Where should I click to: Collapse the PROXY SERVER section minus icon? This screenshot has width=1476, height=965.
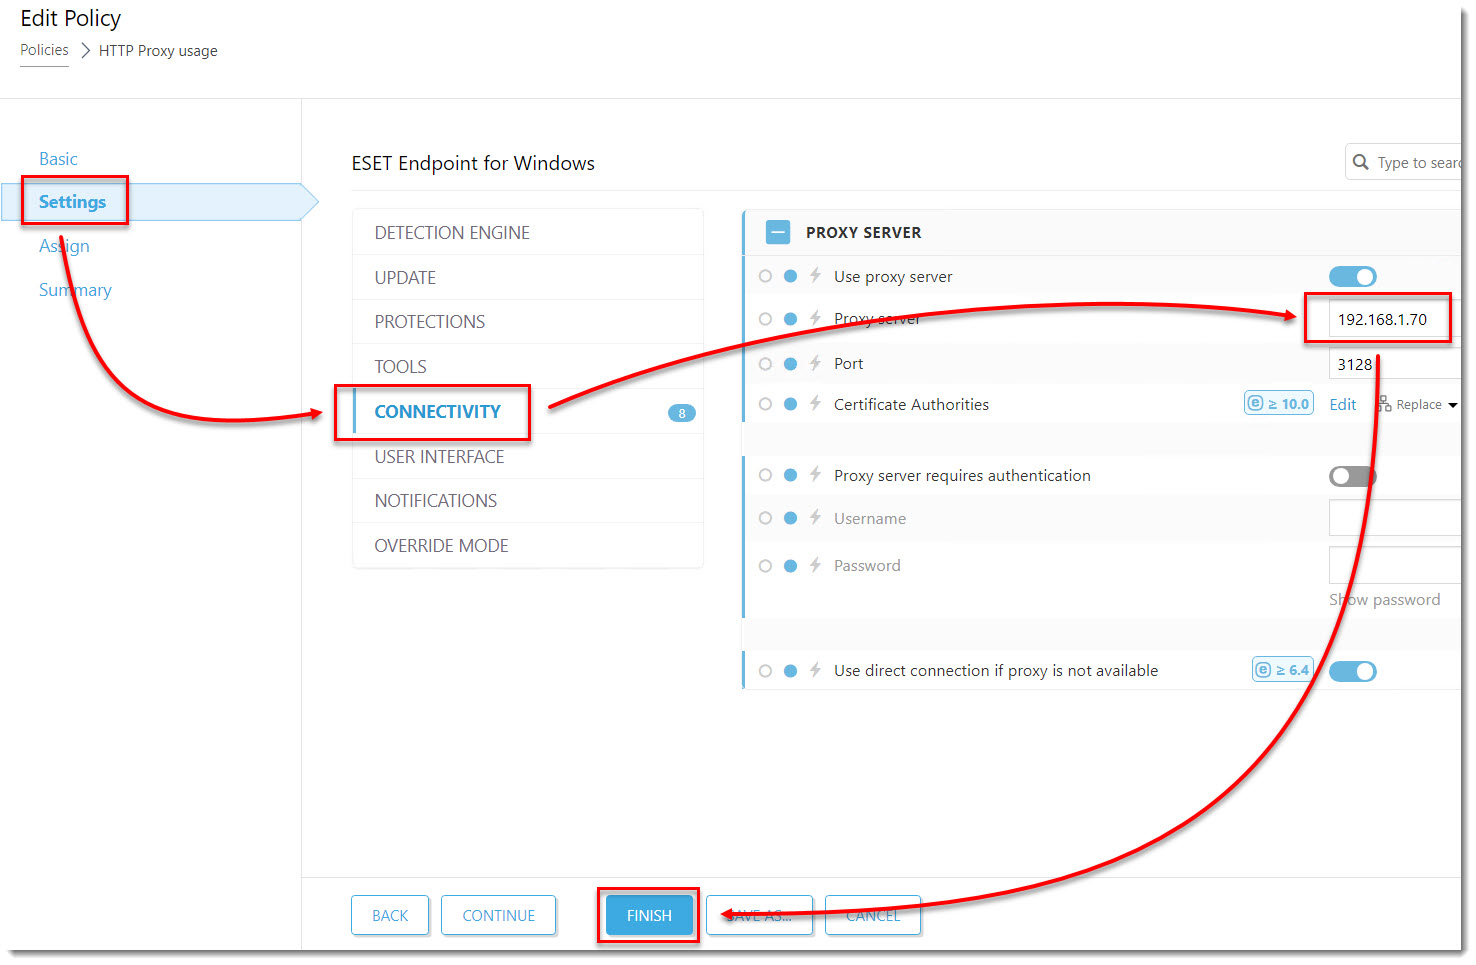pyautogui.click(x=777, y=232)
